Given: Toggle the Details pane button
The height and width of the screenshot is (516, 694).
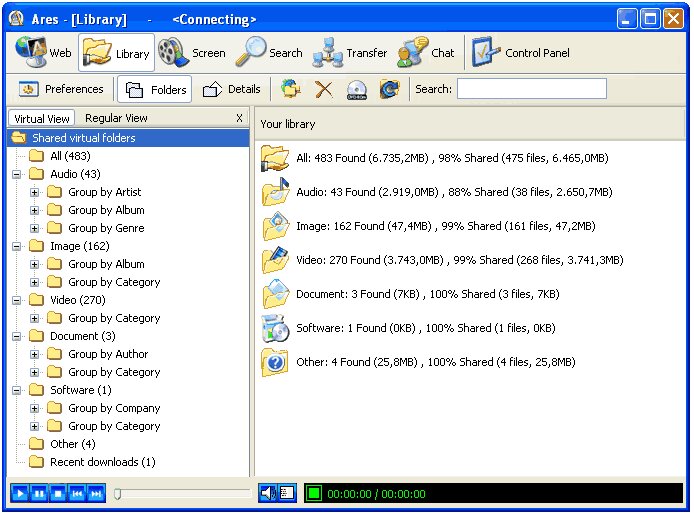Looking at the screenshot, I should [231, 89].
